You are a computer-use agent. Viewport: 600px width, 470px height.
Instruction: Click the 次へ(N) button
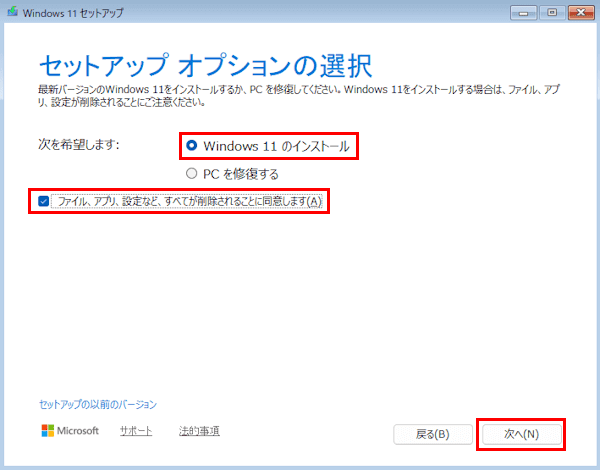[521, 434]
